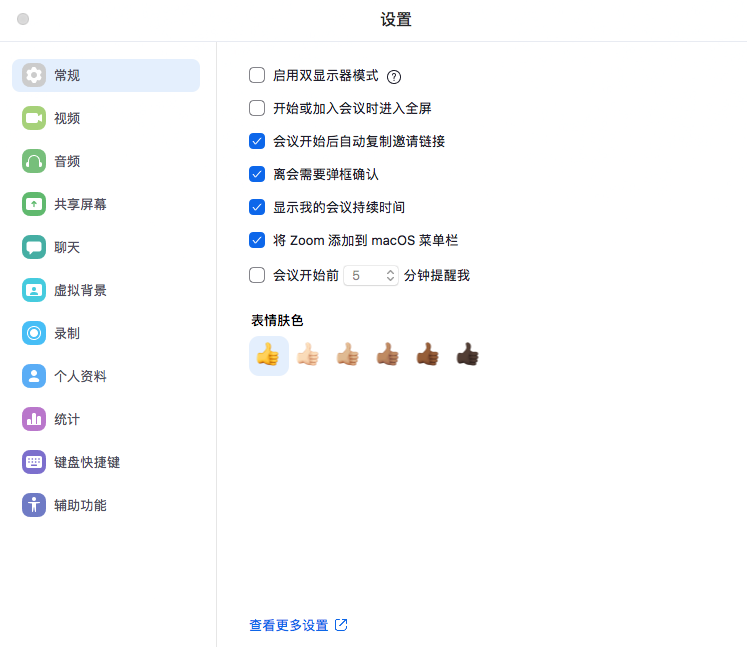This screenshot has width=747, height=647.
Task: Open the 个人资料 profile icon
Action: tap(34, 376)
